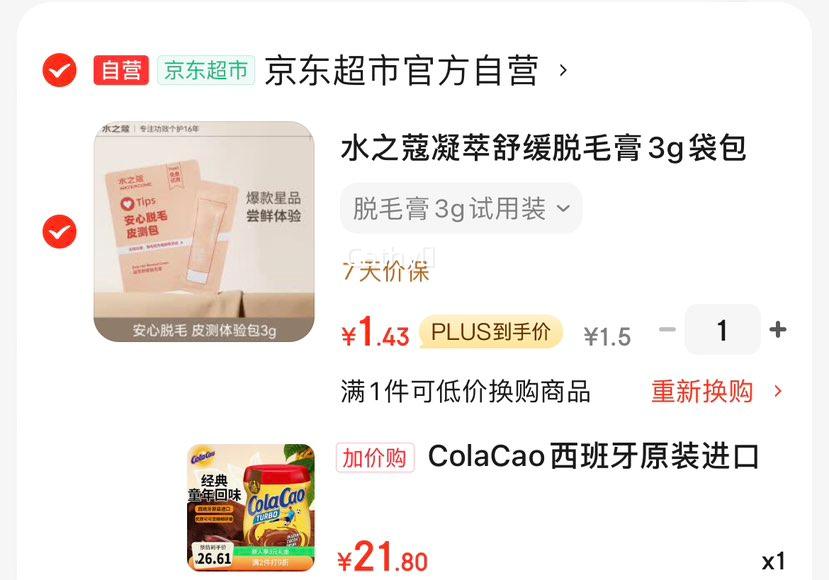Tap the quantity field showing 1

[x=722, y=330]
